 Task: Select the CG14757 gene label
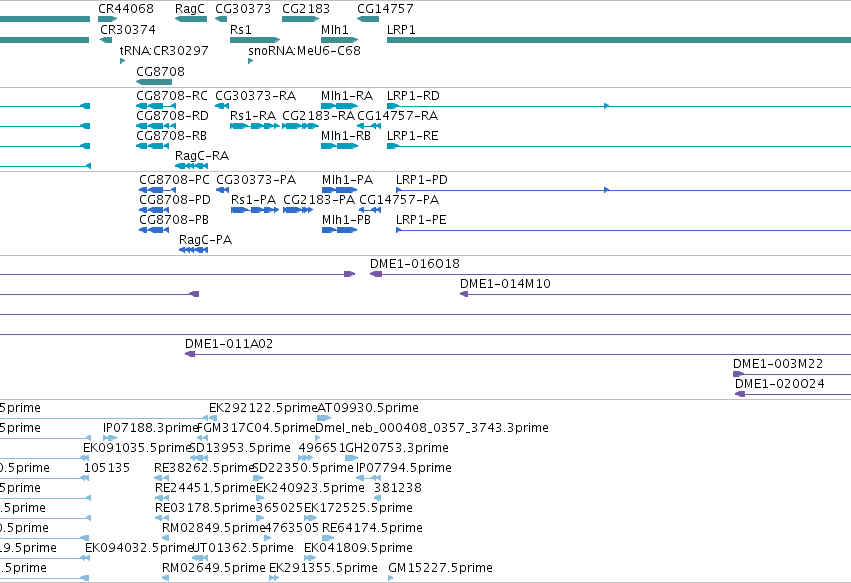click(385, 9)
